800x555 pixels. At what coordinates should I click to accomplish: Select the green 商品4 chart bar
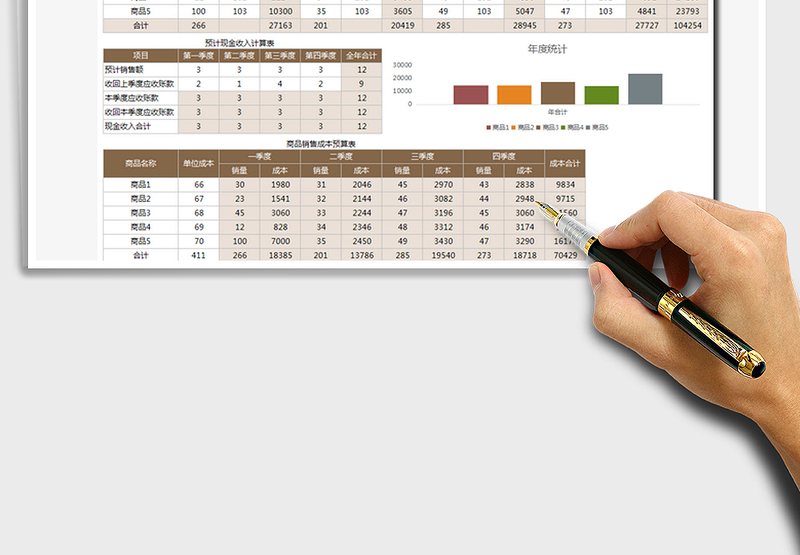[x=601, y=95]
